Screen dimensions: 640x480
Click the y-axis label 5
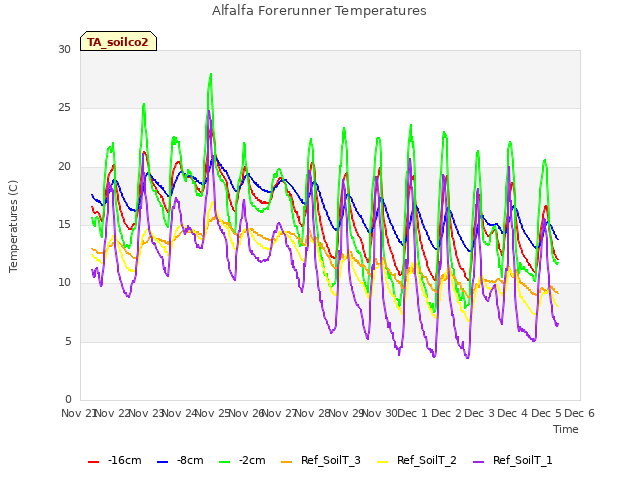68,341
